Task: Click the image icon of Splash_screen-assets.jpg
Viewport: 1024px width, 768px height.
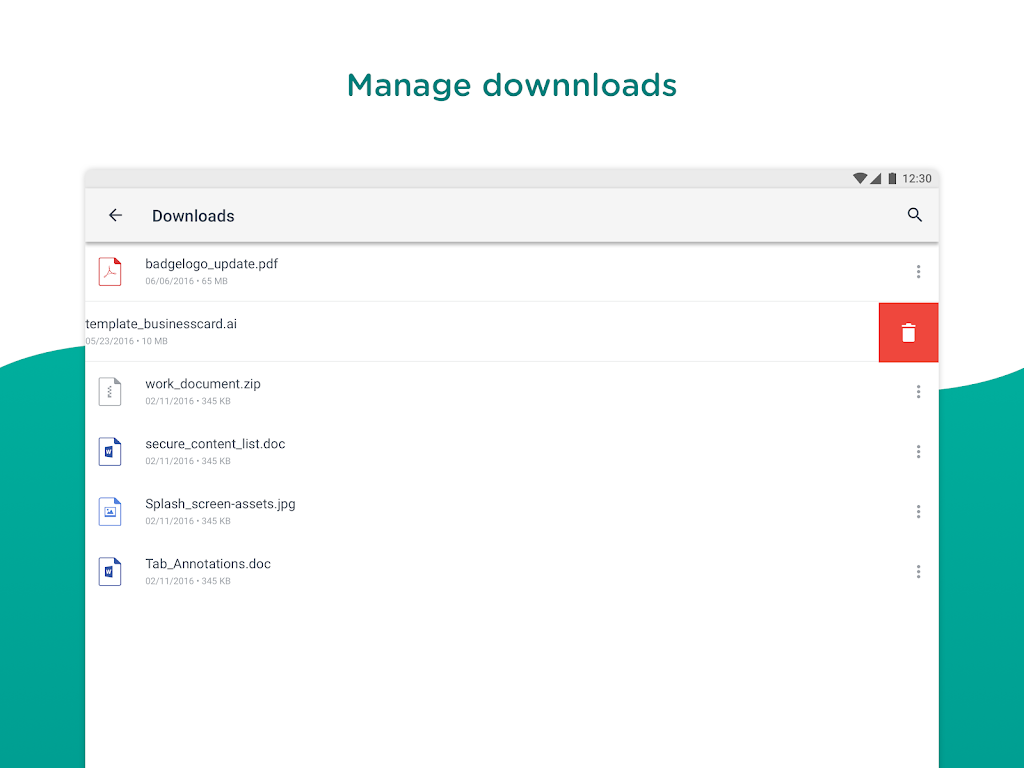Action: [110, 512]
